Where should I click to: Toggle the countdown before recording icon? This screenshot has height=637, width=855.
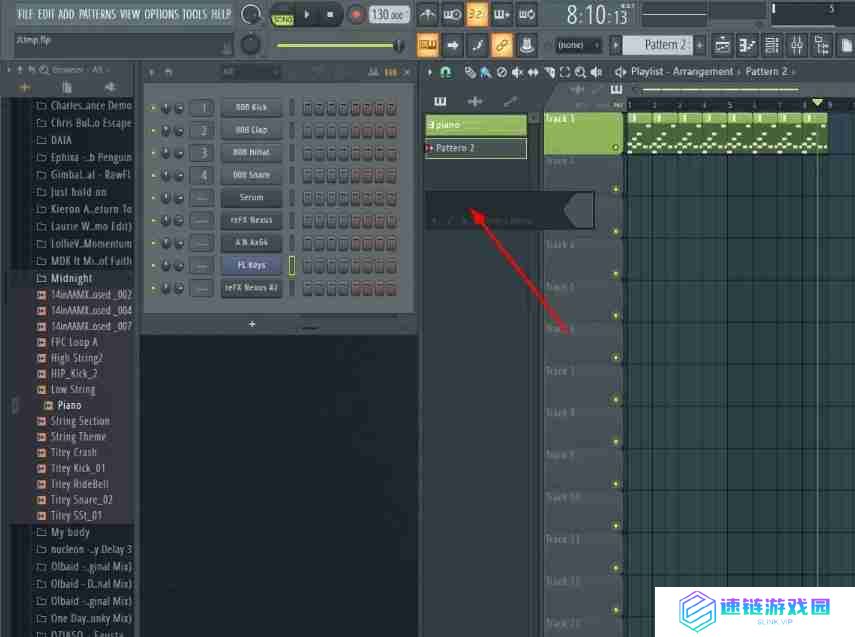(x=476, y=15)
